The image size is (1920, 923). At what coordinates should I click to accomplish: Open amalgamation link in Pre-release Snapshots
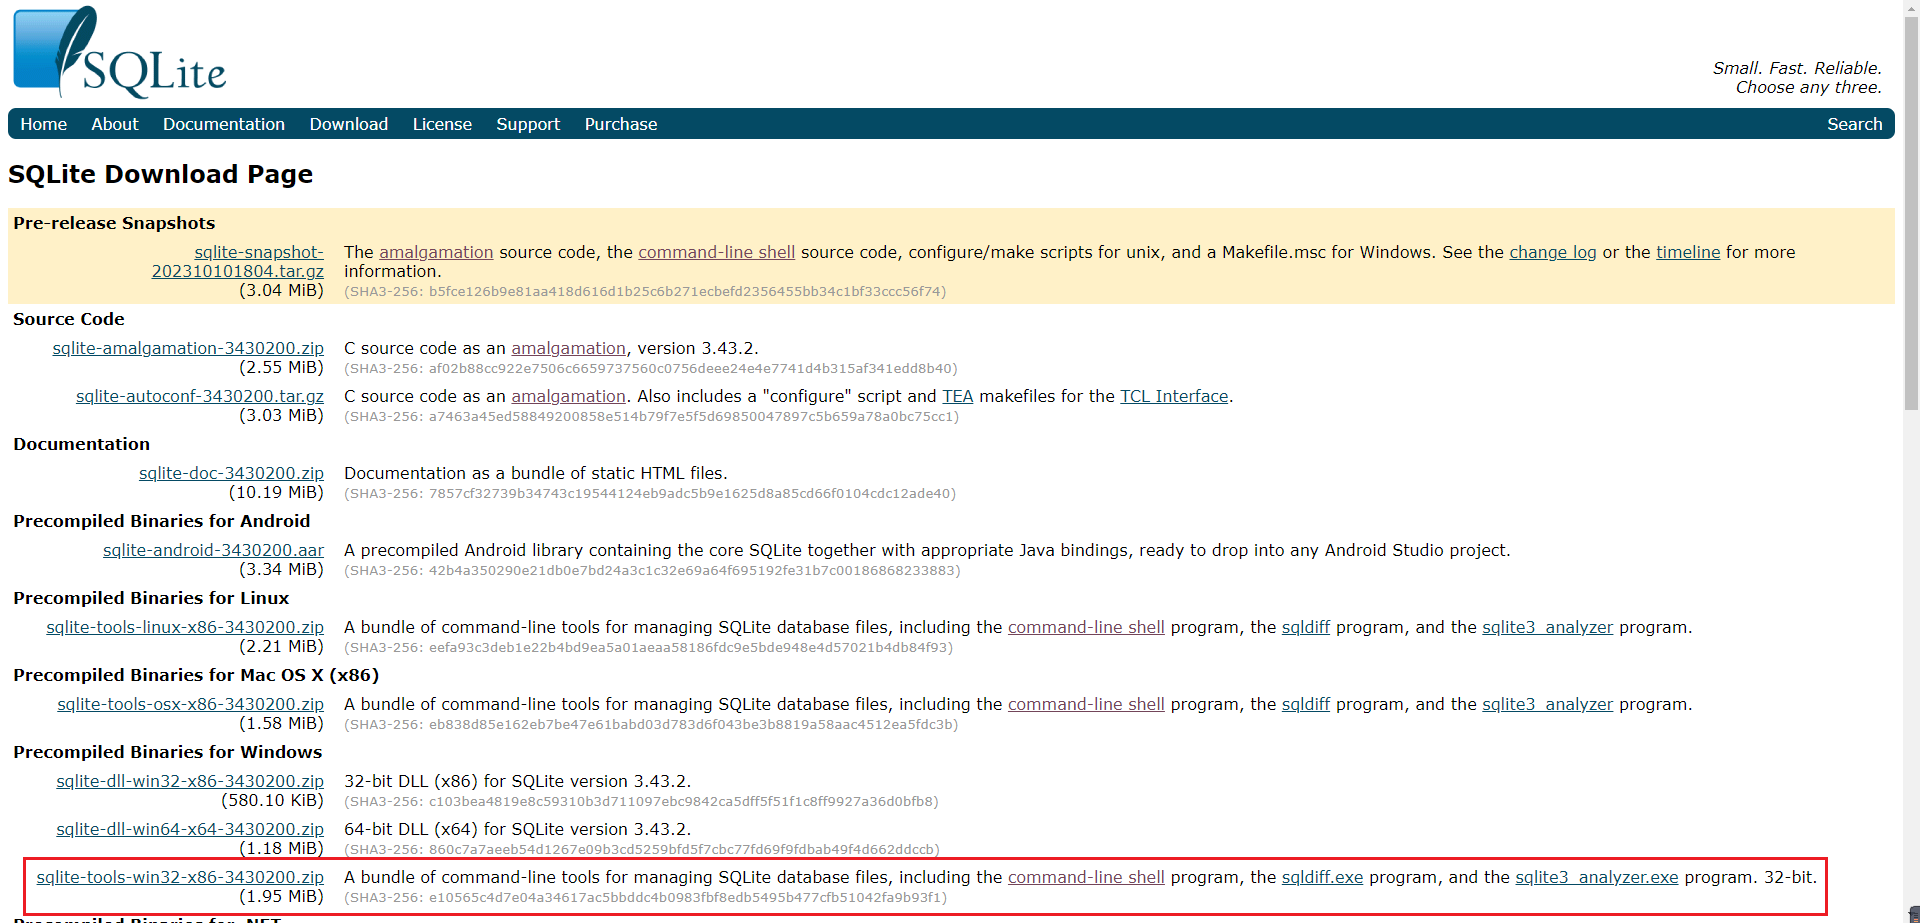(436, 252)
